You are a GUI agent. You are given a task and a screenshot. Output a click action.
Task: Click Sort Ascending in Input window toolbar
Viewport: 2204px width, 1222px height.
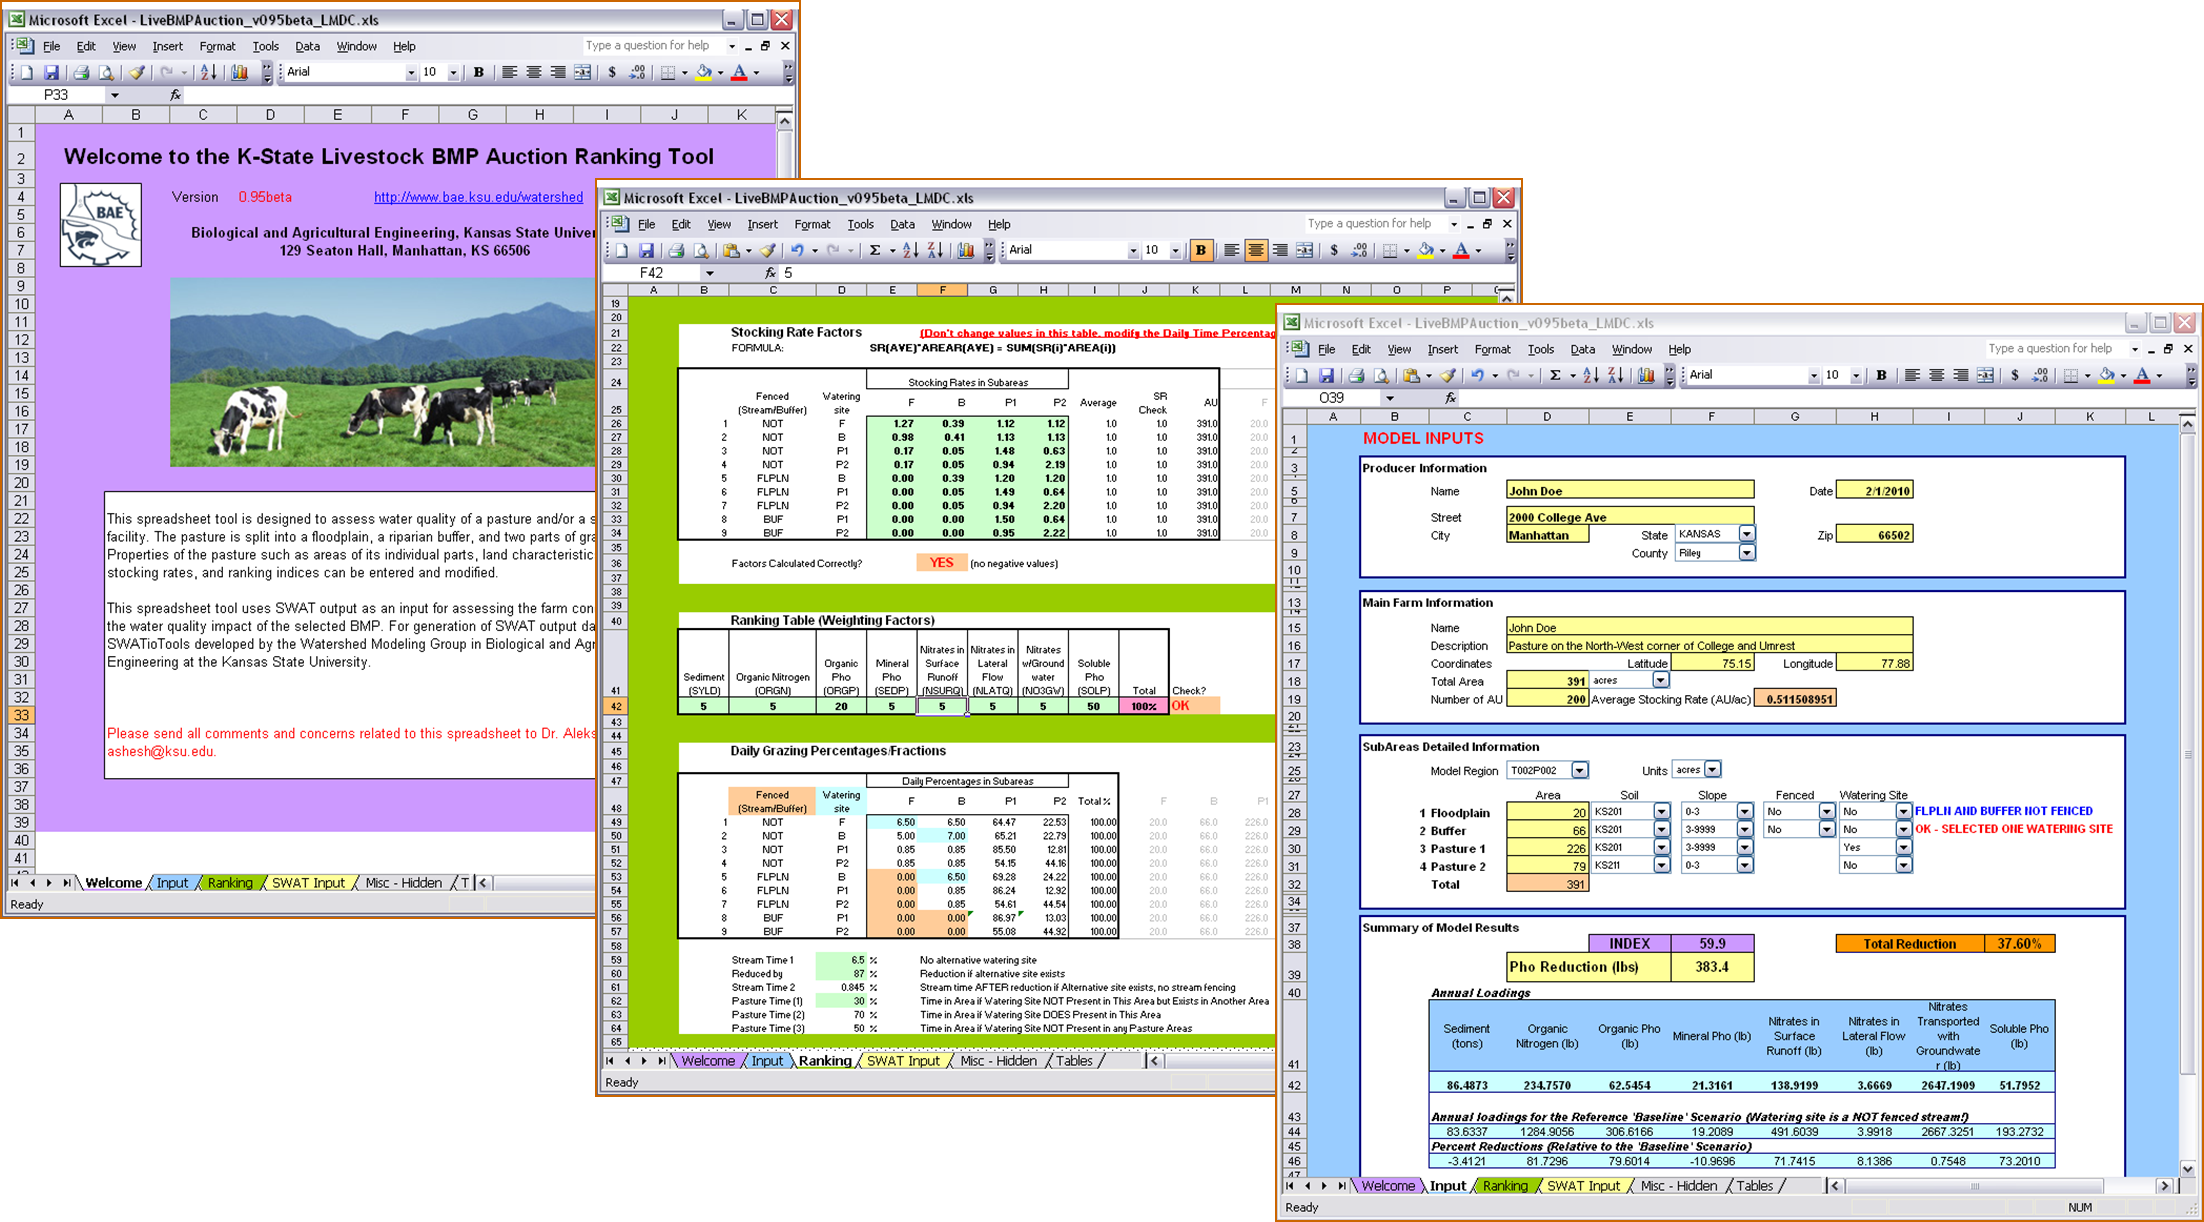pos(1590,376)
